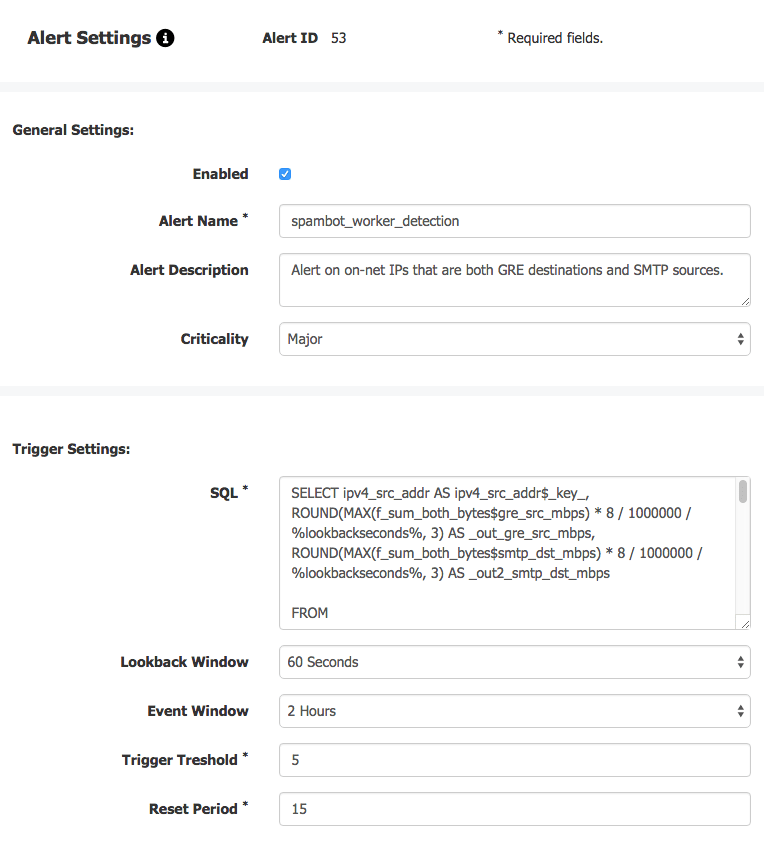Click the Alert Settings info icon
Image resolution: width=764 pixels, height=845 pixels.
tap(165, 38)
